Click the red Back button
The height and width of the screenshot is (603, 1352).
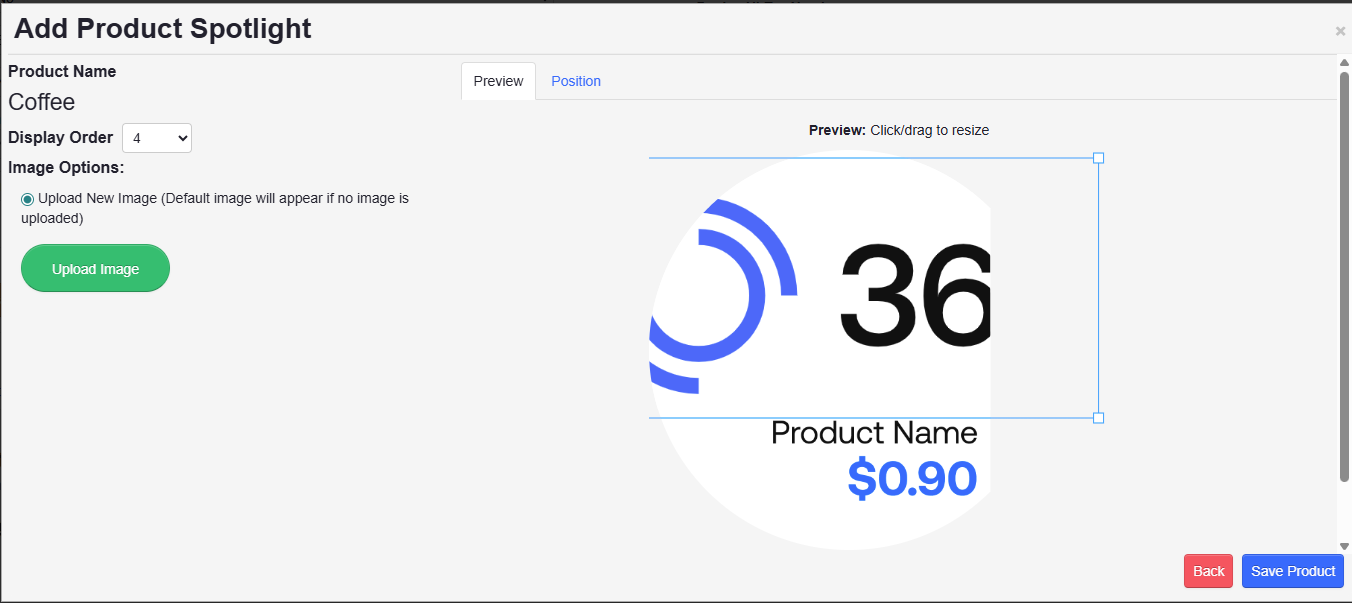click(x=1208, y=570)
